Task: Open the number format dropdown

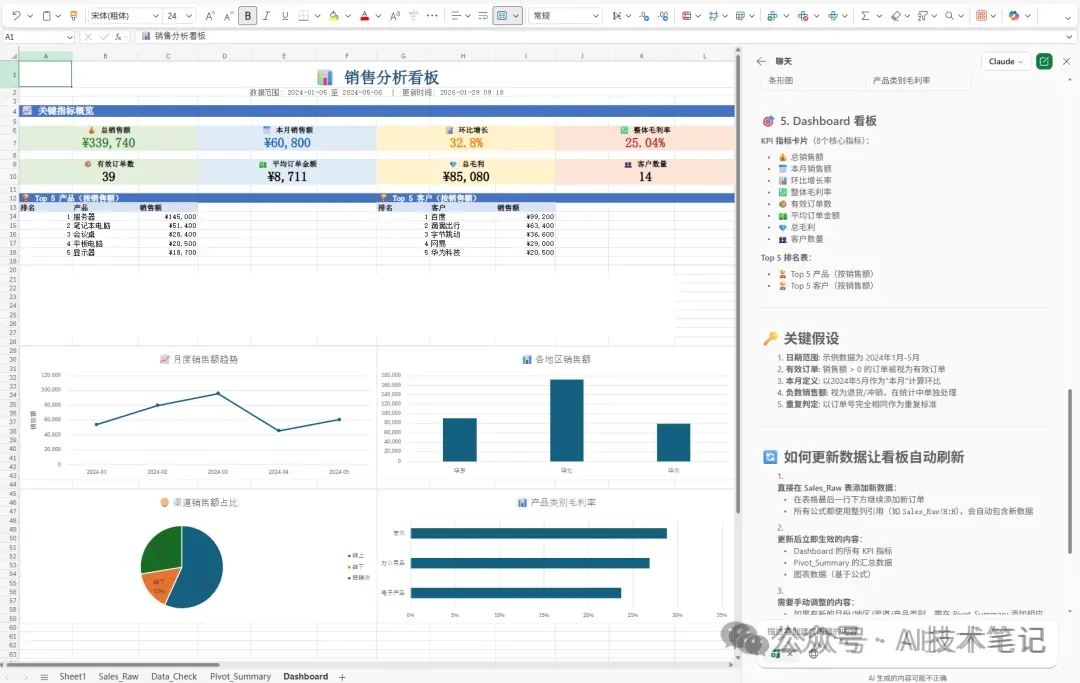Action: coord(595,15)
